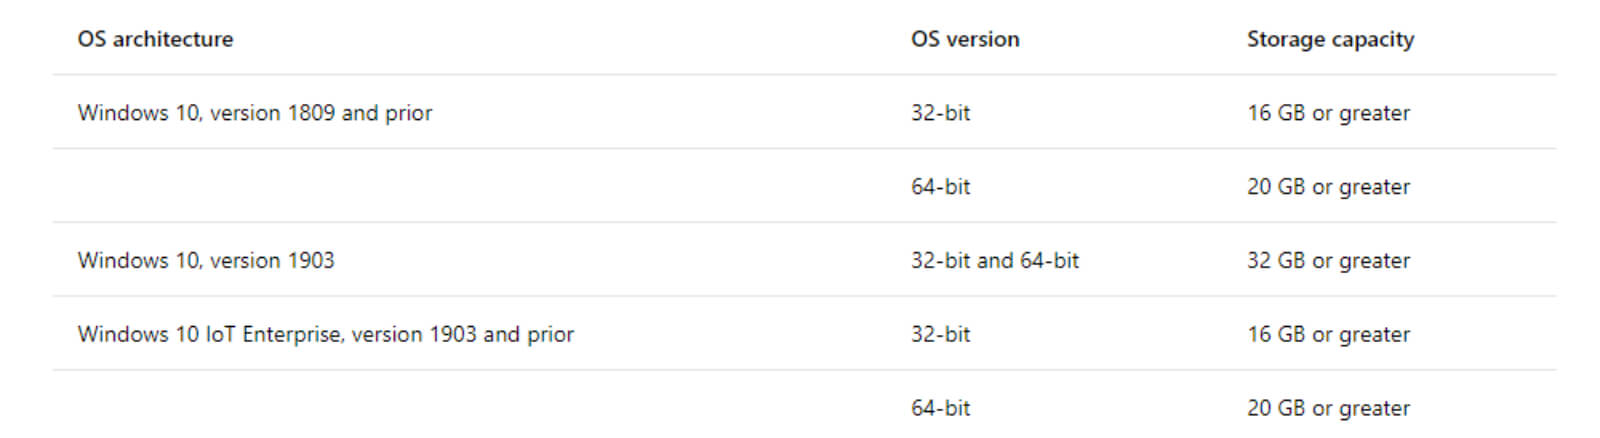Select the 'Windows 10, version 1903' cell
Viewport: 1600px width, 438px height.
click(206, 261)
